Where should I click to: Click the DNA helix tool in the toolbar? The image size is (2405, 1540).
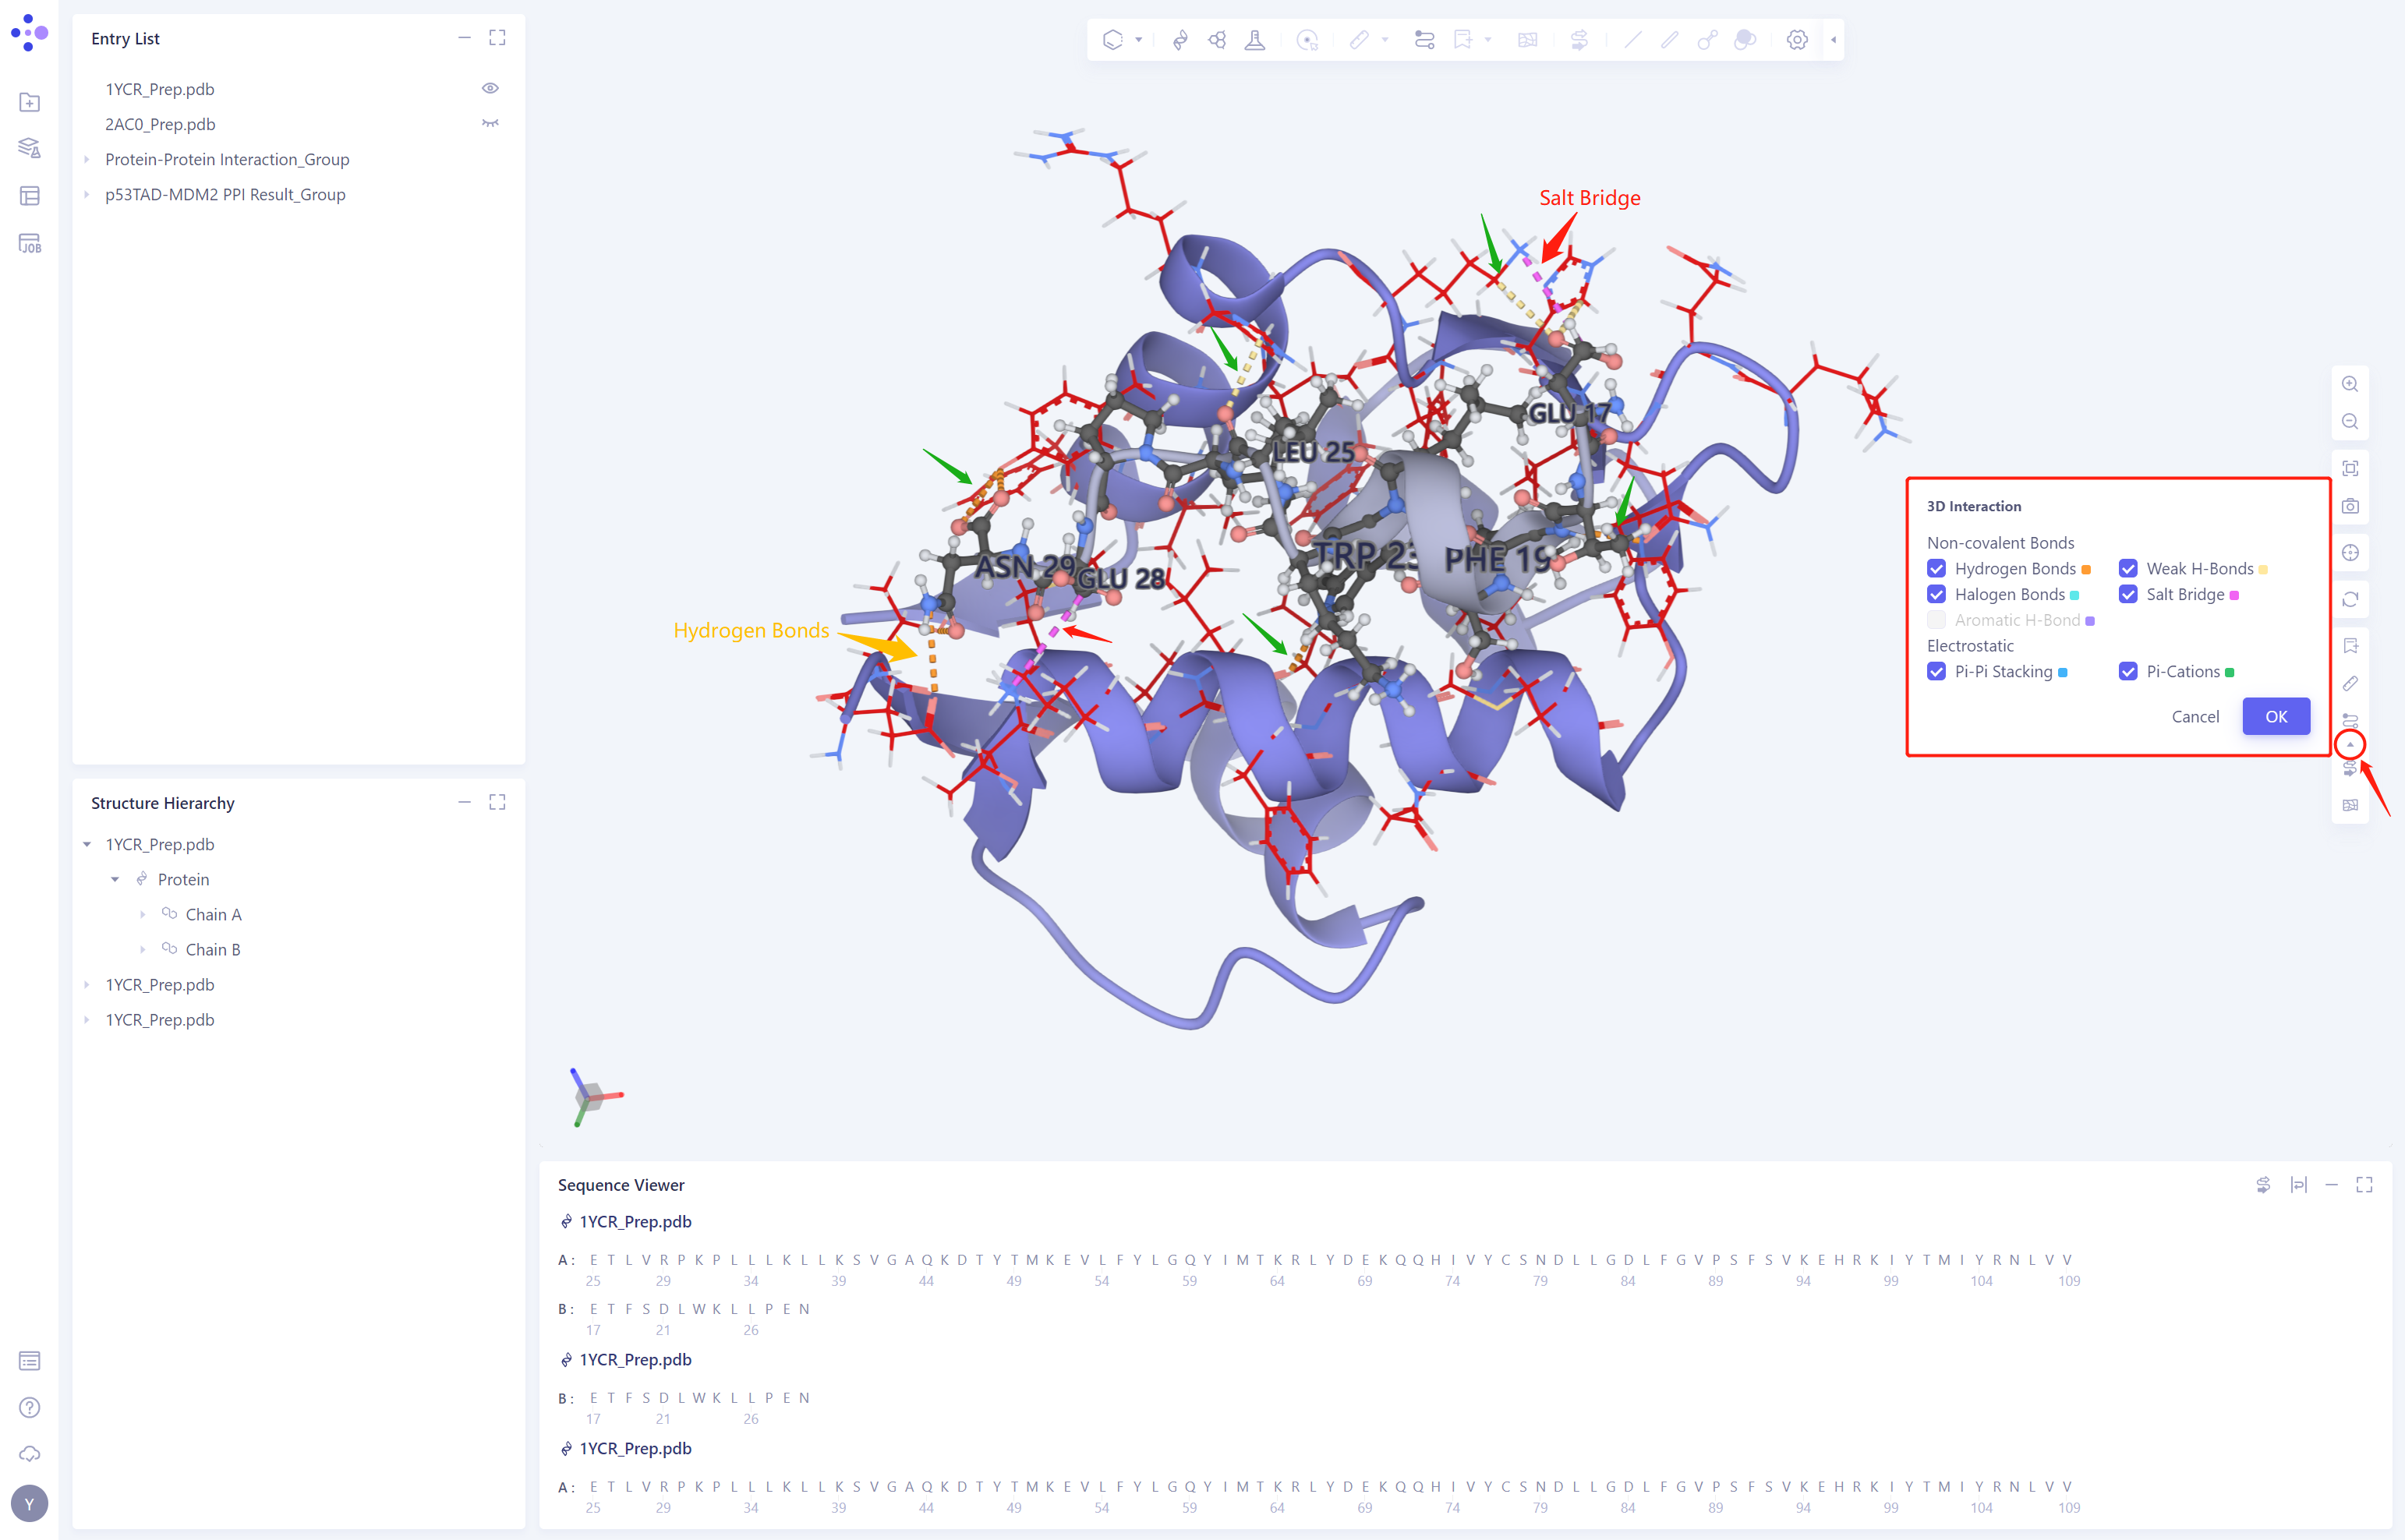tap(1180, 40)
